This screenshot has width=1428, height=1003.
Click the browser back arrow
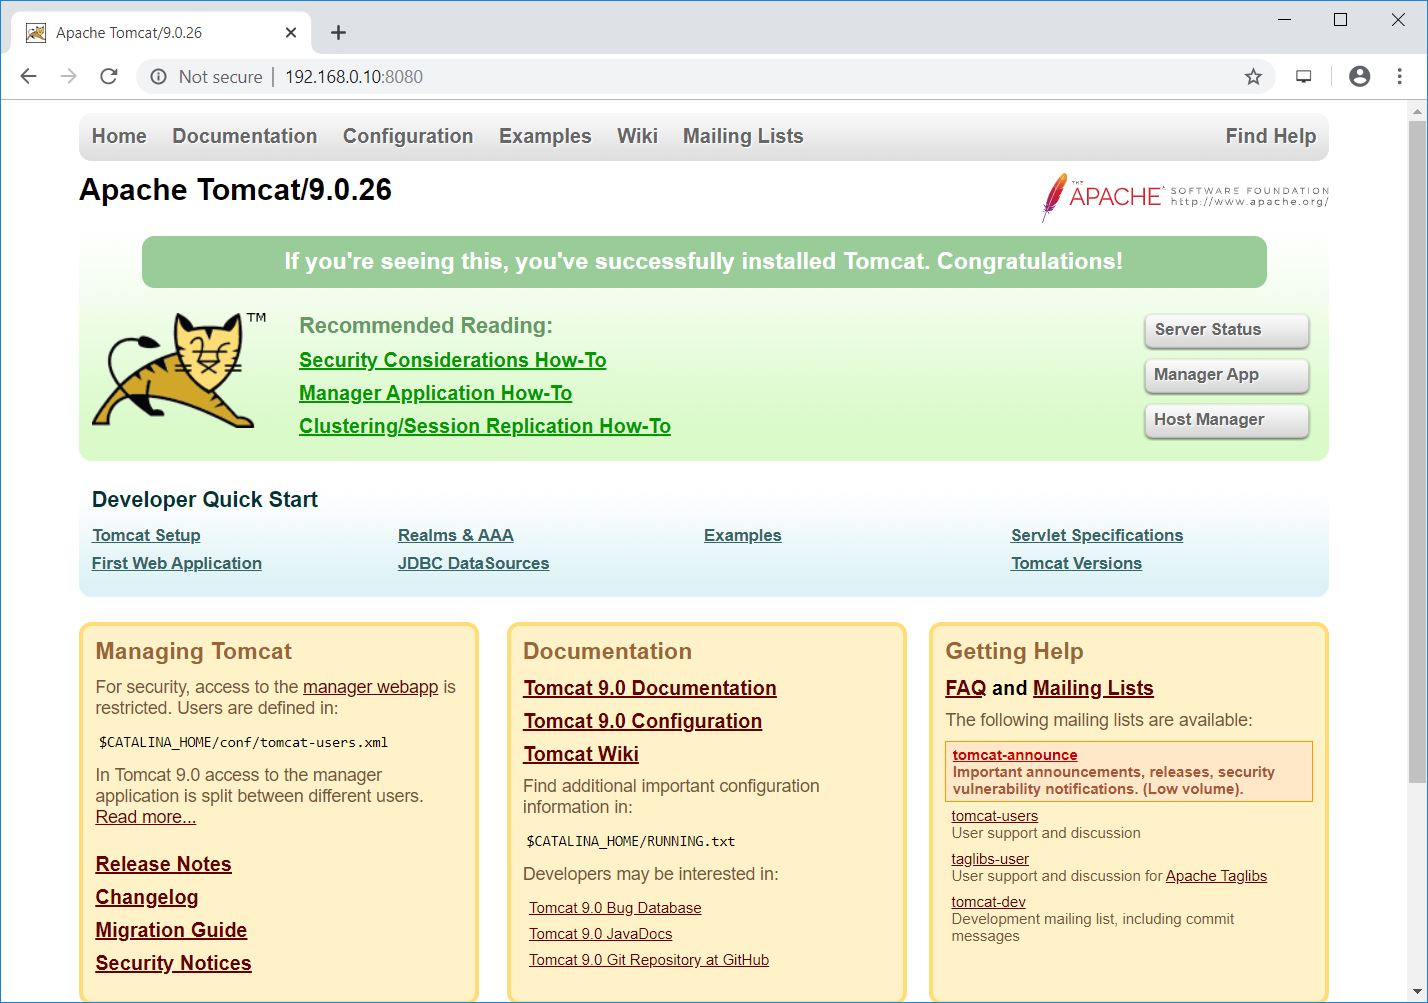(x=27, y=76)
